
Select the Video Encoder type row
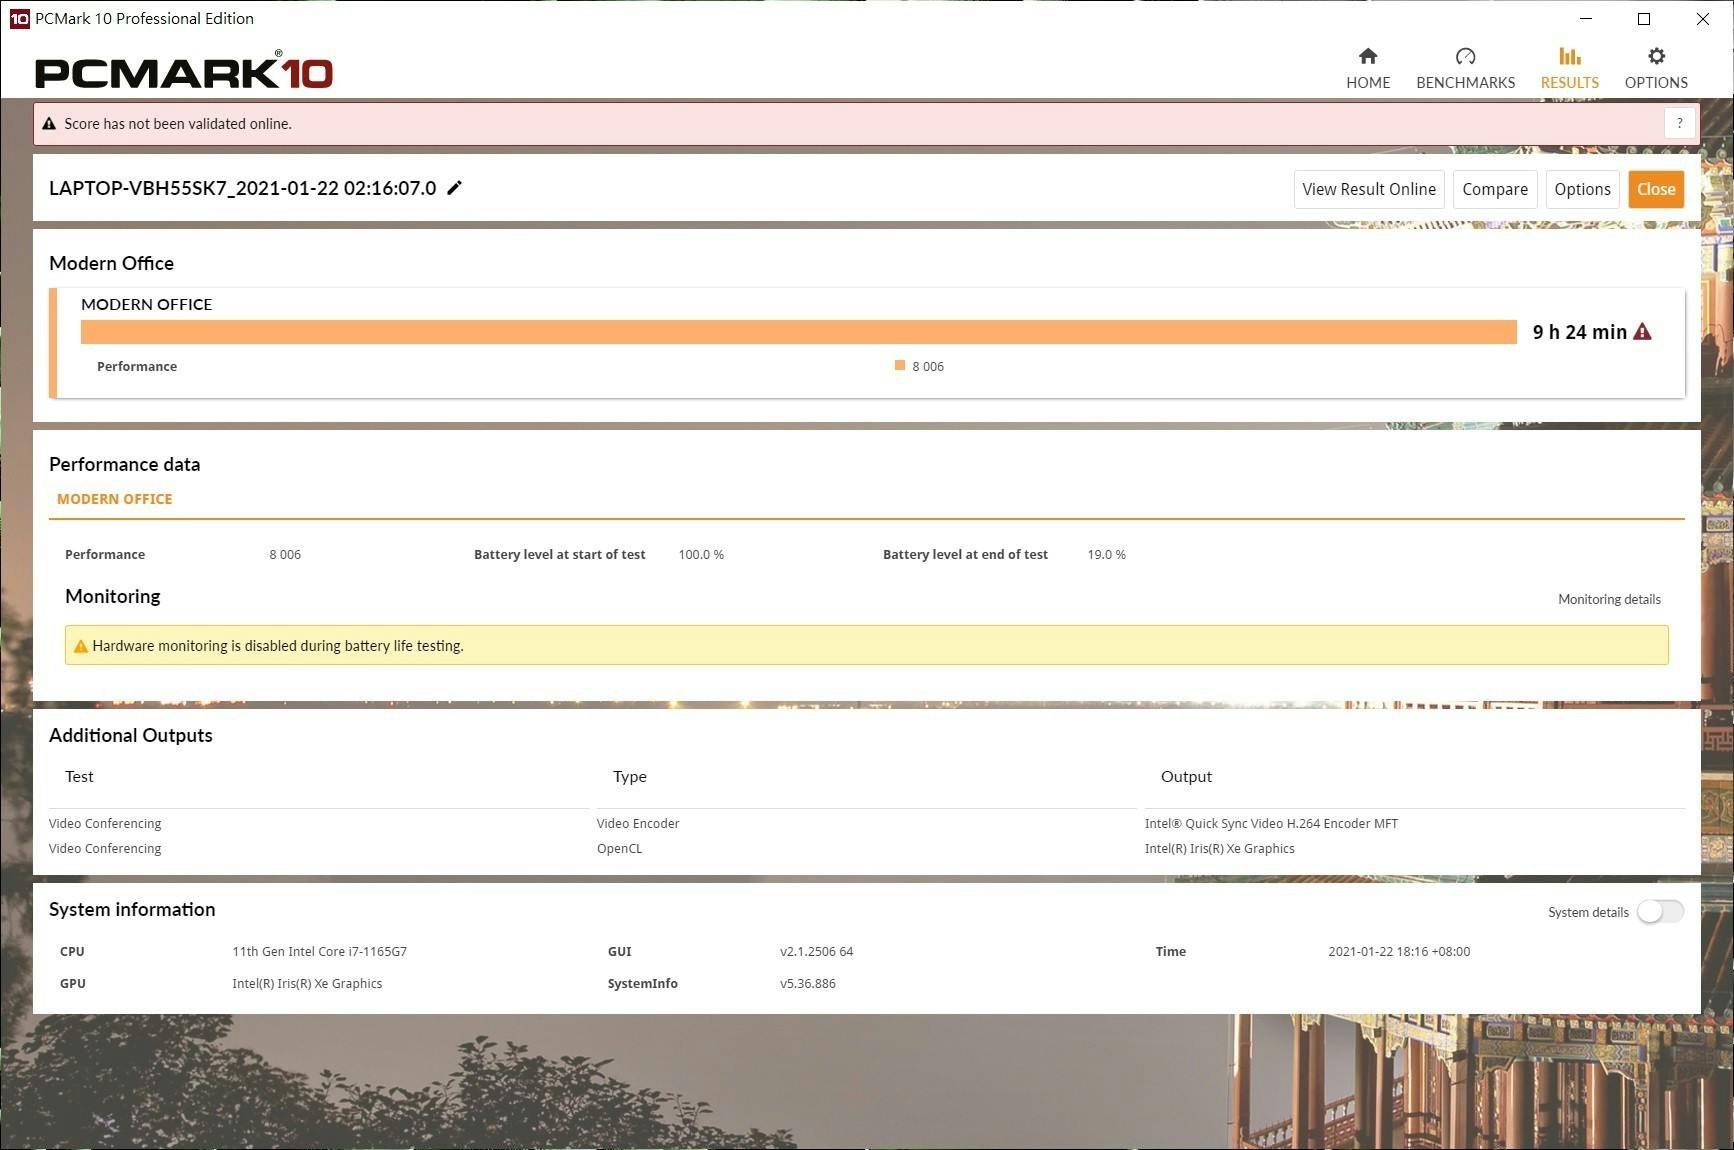click(638, 823)
